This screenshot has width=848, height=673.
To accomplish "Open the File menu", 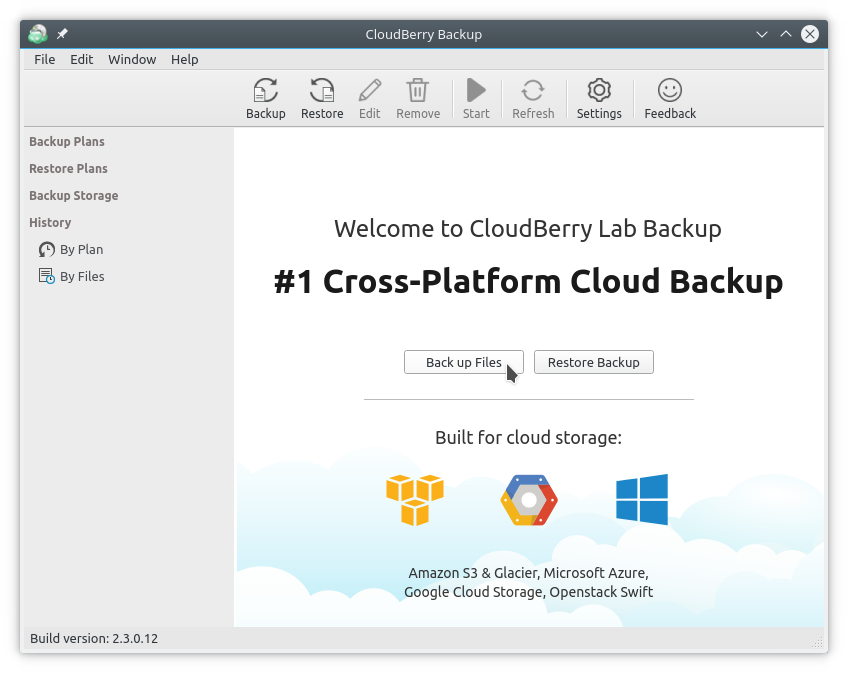I will [44, 60].
